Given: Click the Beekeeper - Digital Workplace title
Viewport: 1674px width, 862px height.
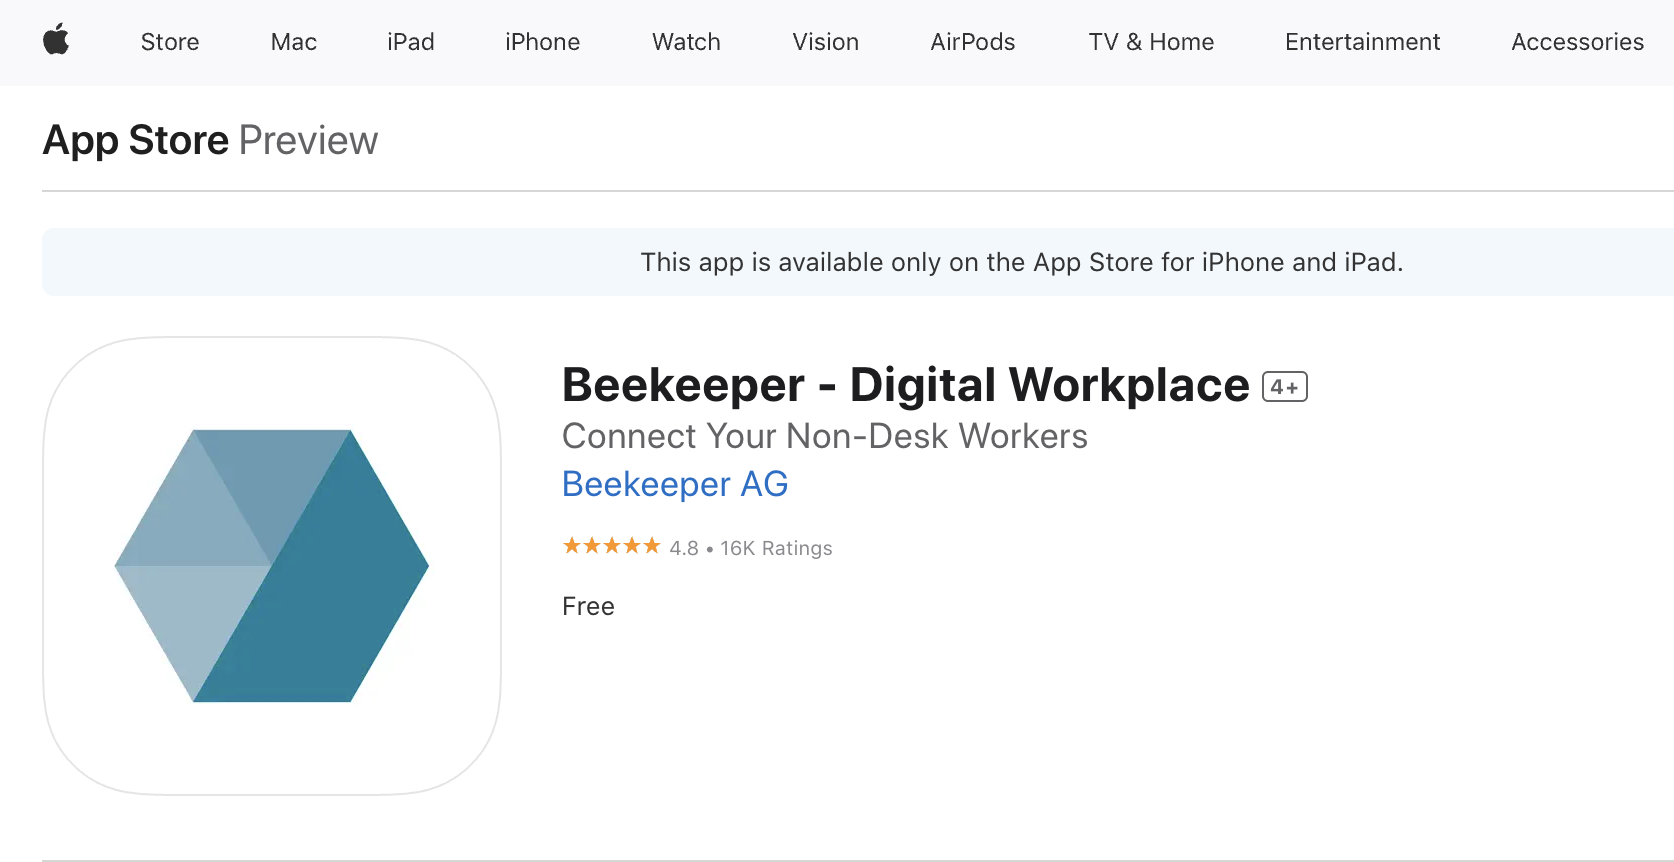Looking at the screenshot, I should (x=906, y=386).
